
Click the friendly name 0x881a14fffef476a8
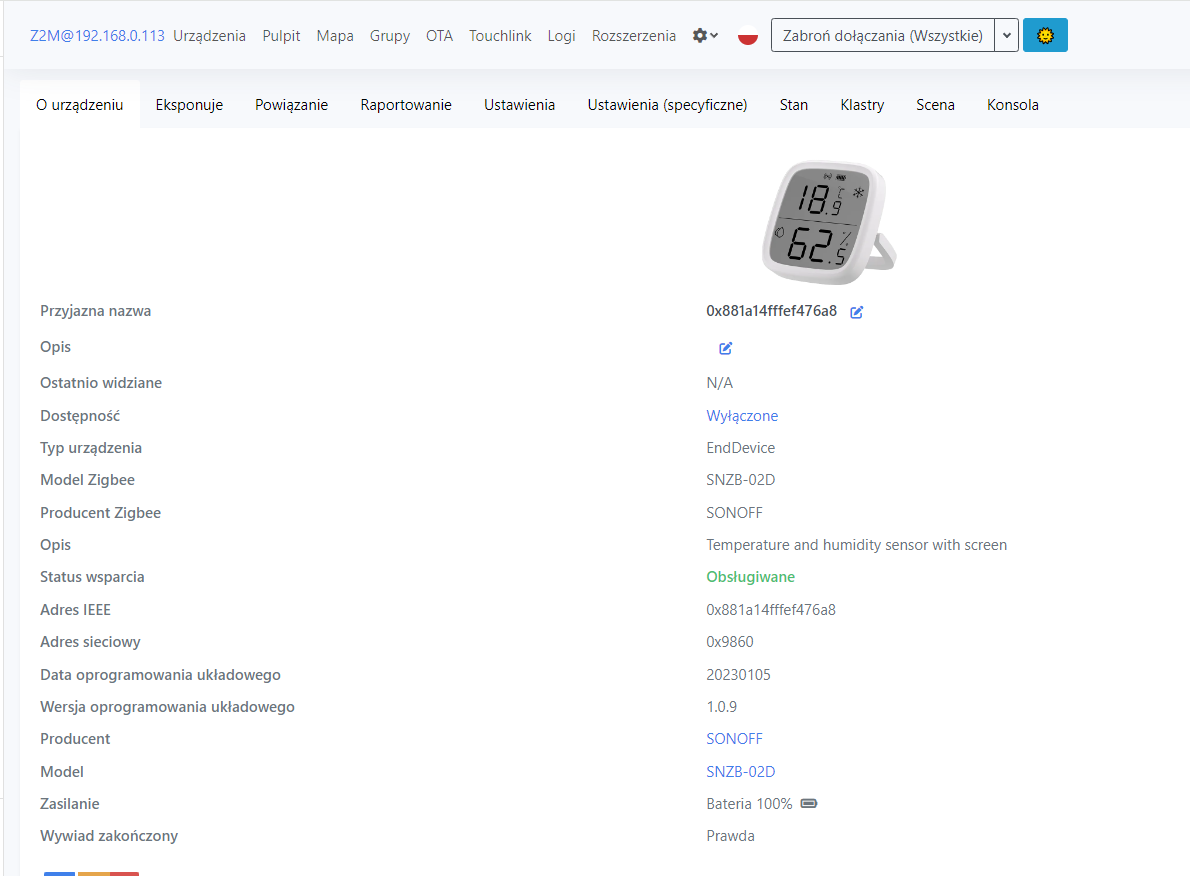click(771, 310)
